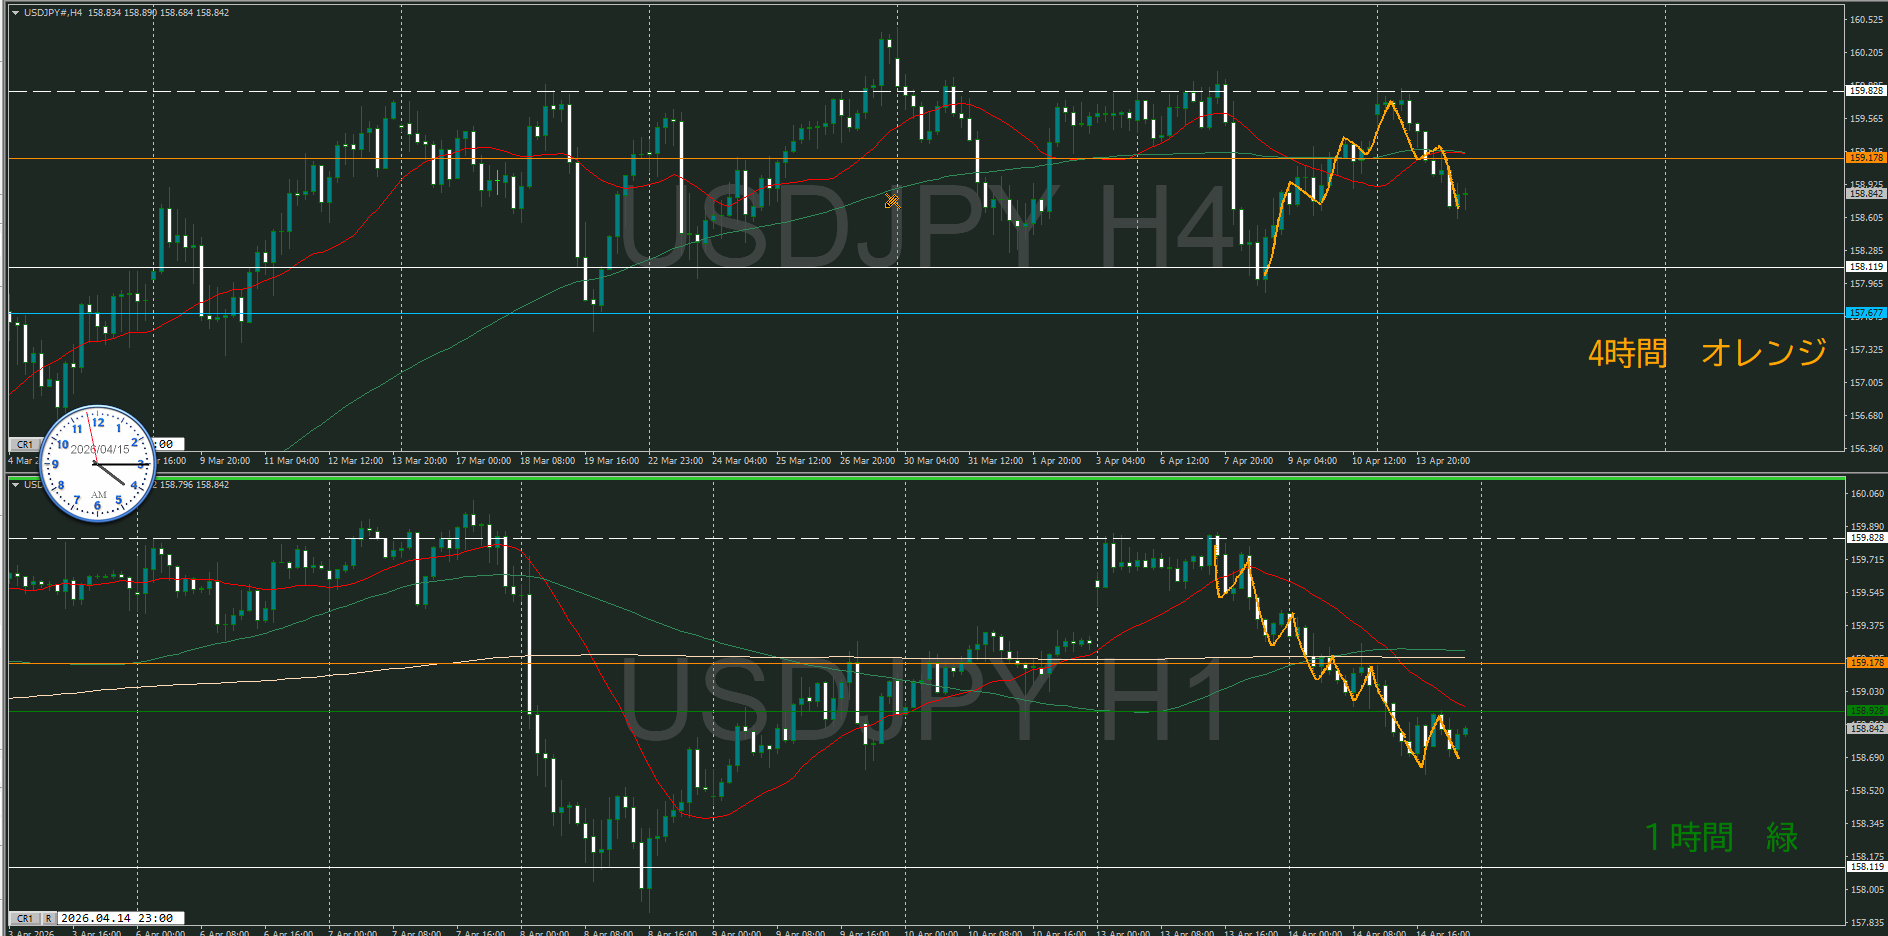Click the '26 Mar 20:00' time label on H4 axis
1888x936 pixels.
[867, 461]
